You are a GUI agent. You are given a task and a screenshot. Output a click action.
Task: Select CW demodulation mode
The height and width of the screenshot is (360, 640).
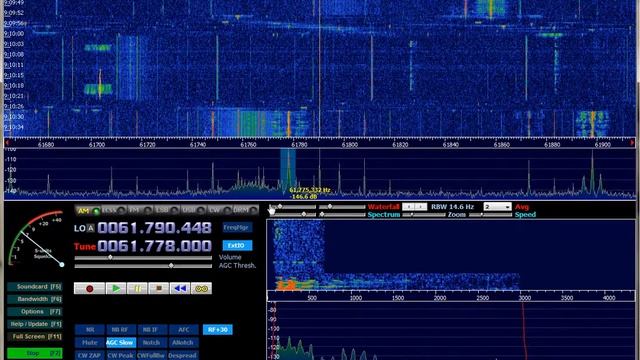pyautogui.click(x=220, y=211)
